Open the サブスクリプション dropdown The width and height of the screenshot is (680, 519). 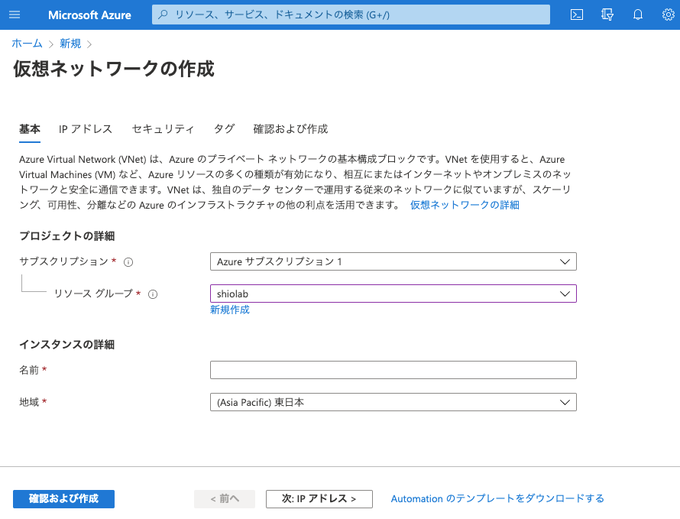393,261
